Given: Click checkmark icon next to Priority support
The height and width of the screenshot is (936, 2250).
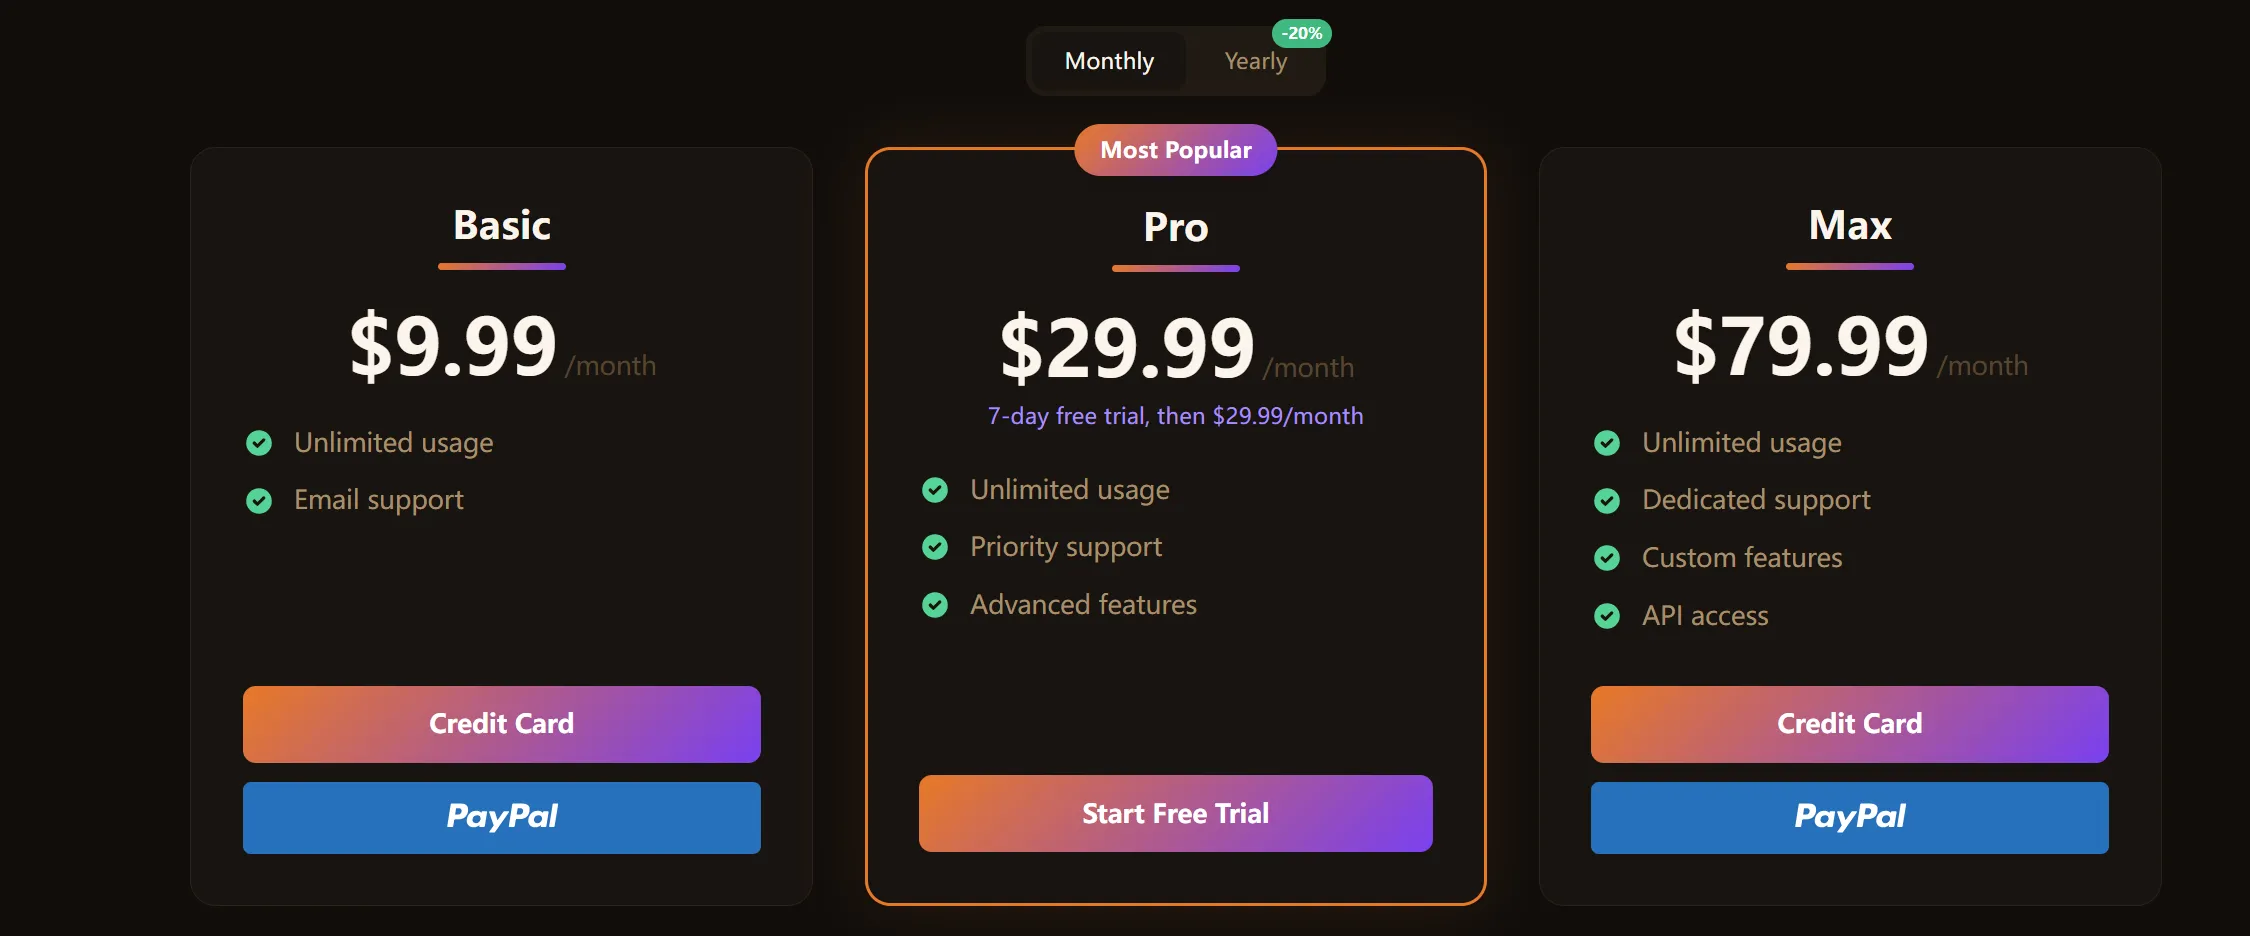Looking at the screenshot, I should coord(935,547).
